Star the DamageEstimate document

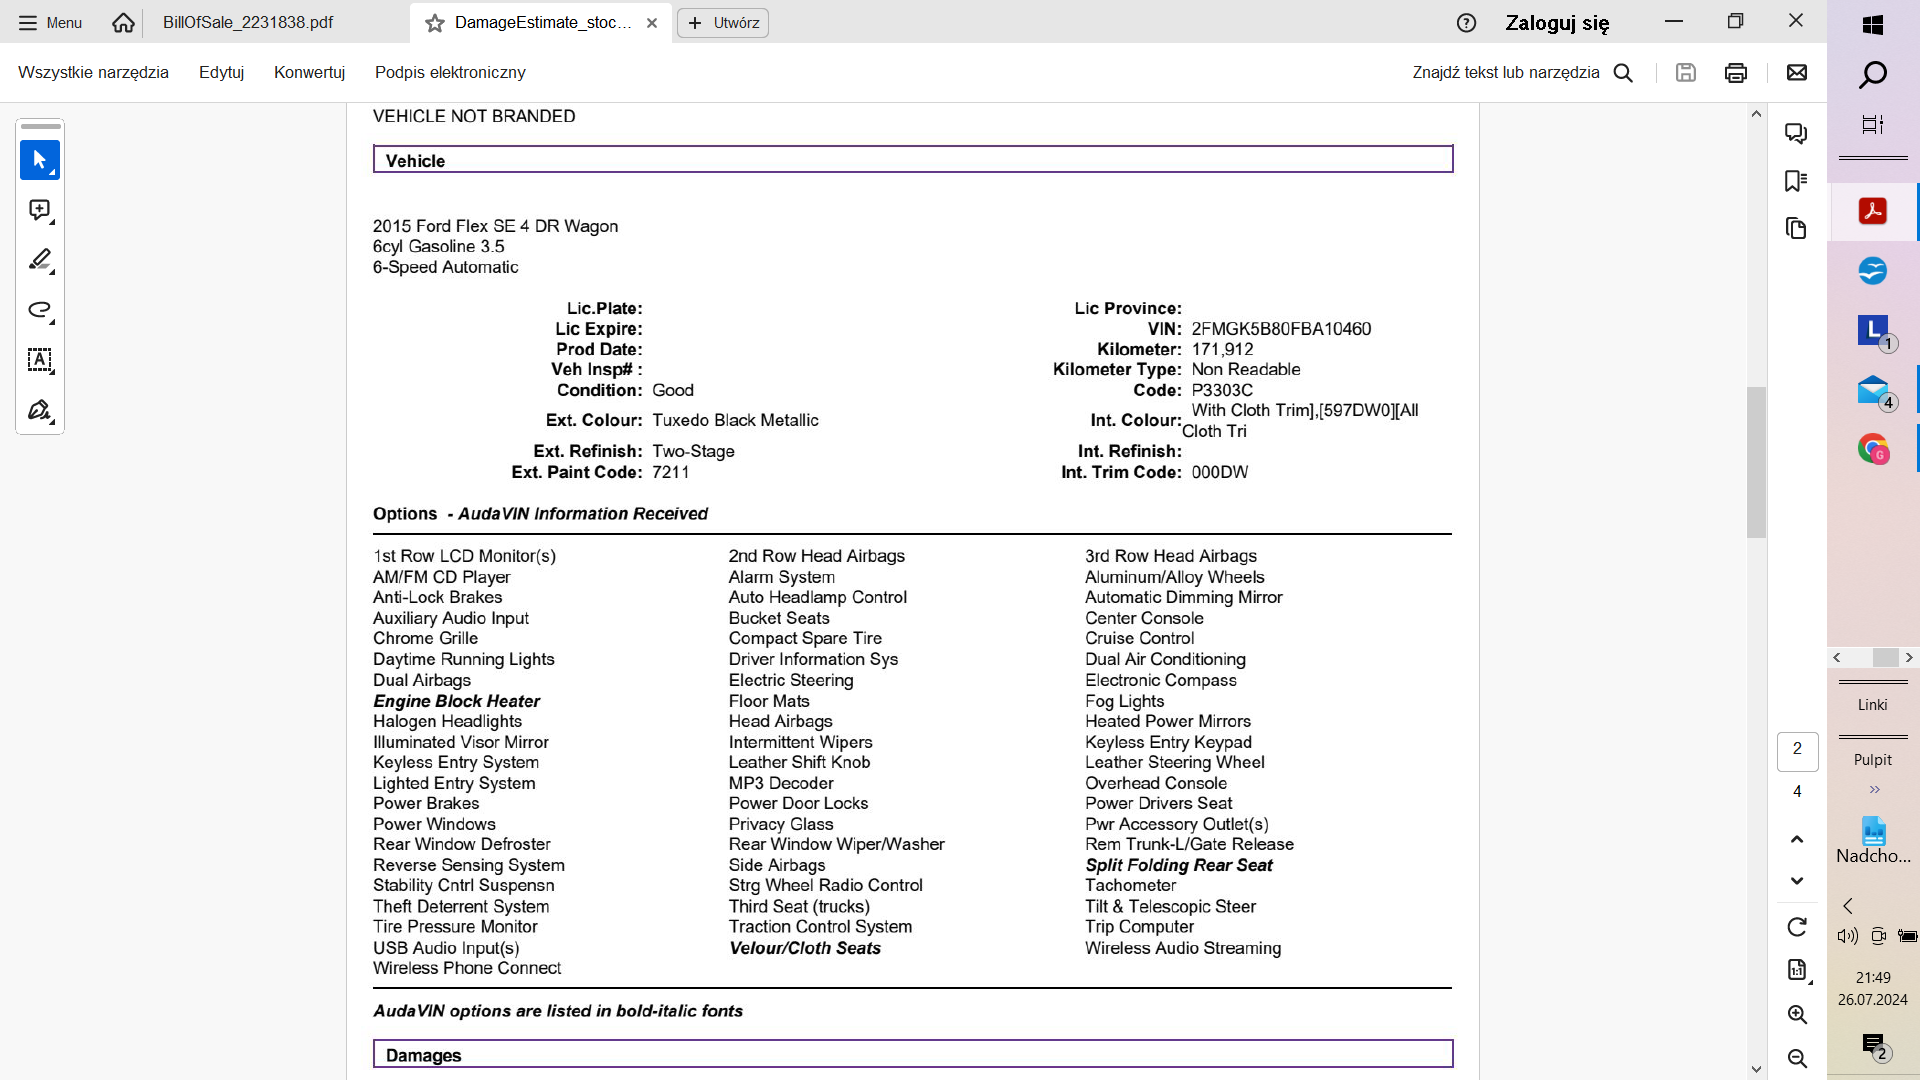[434, 23]
